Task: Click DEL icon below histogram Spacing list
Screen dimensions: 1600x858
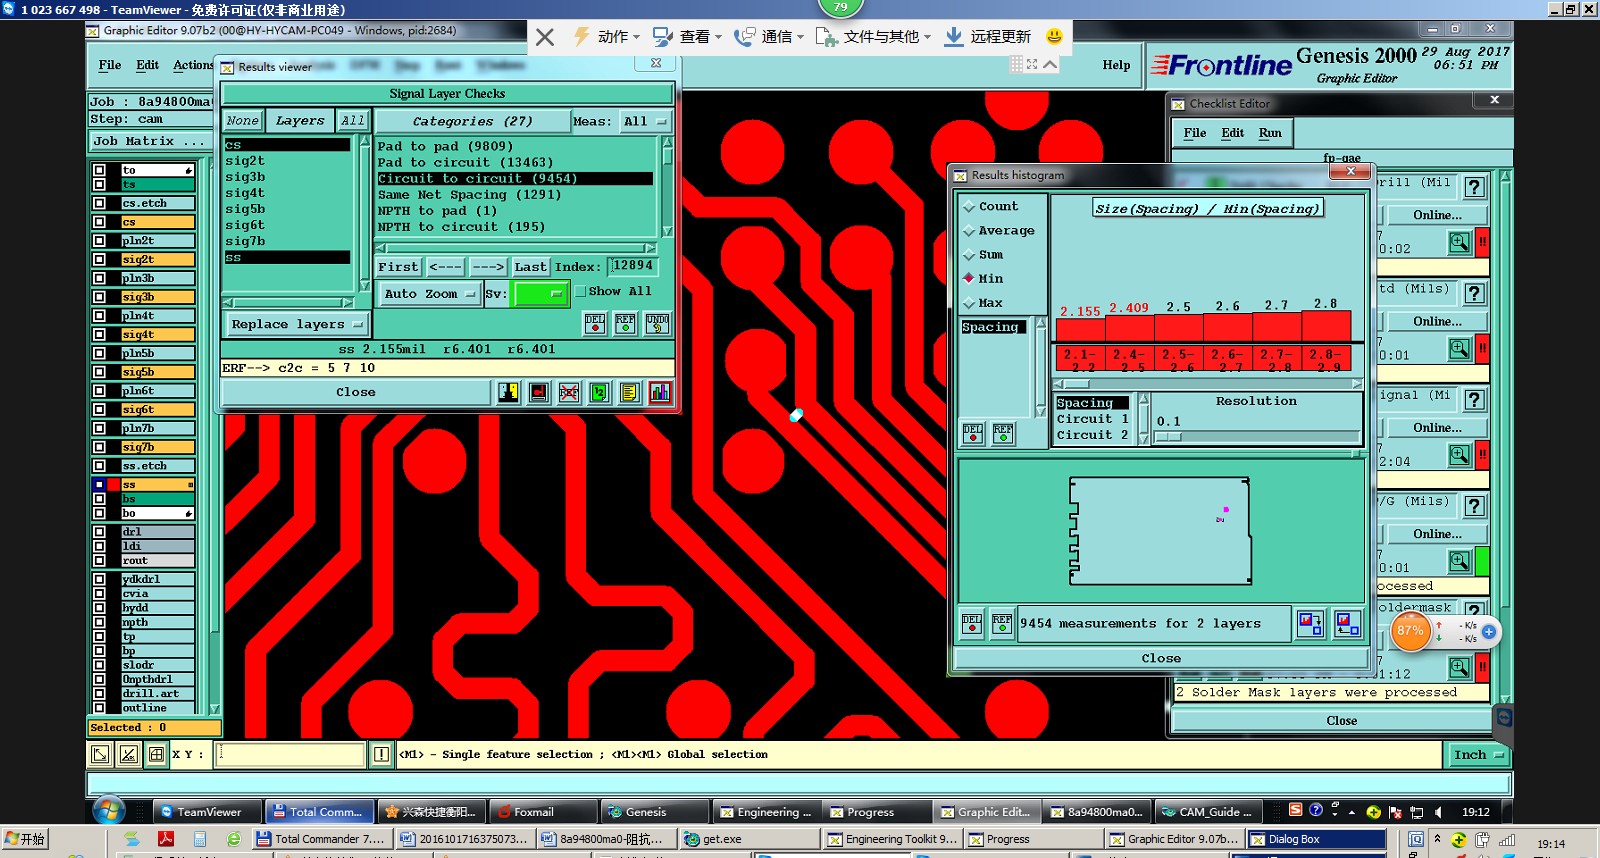Action: coord(973,433)
